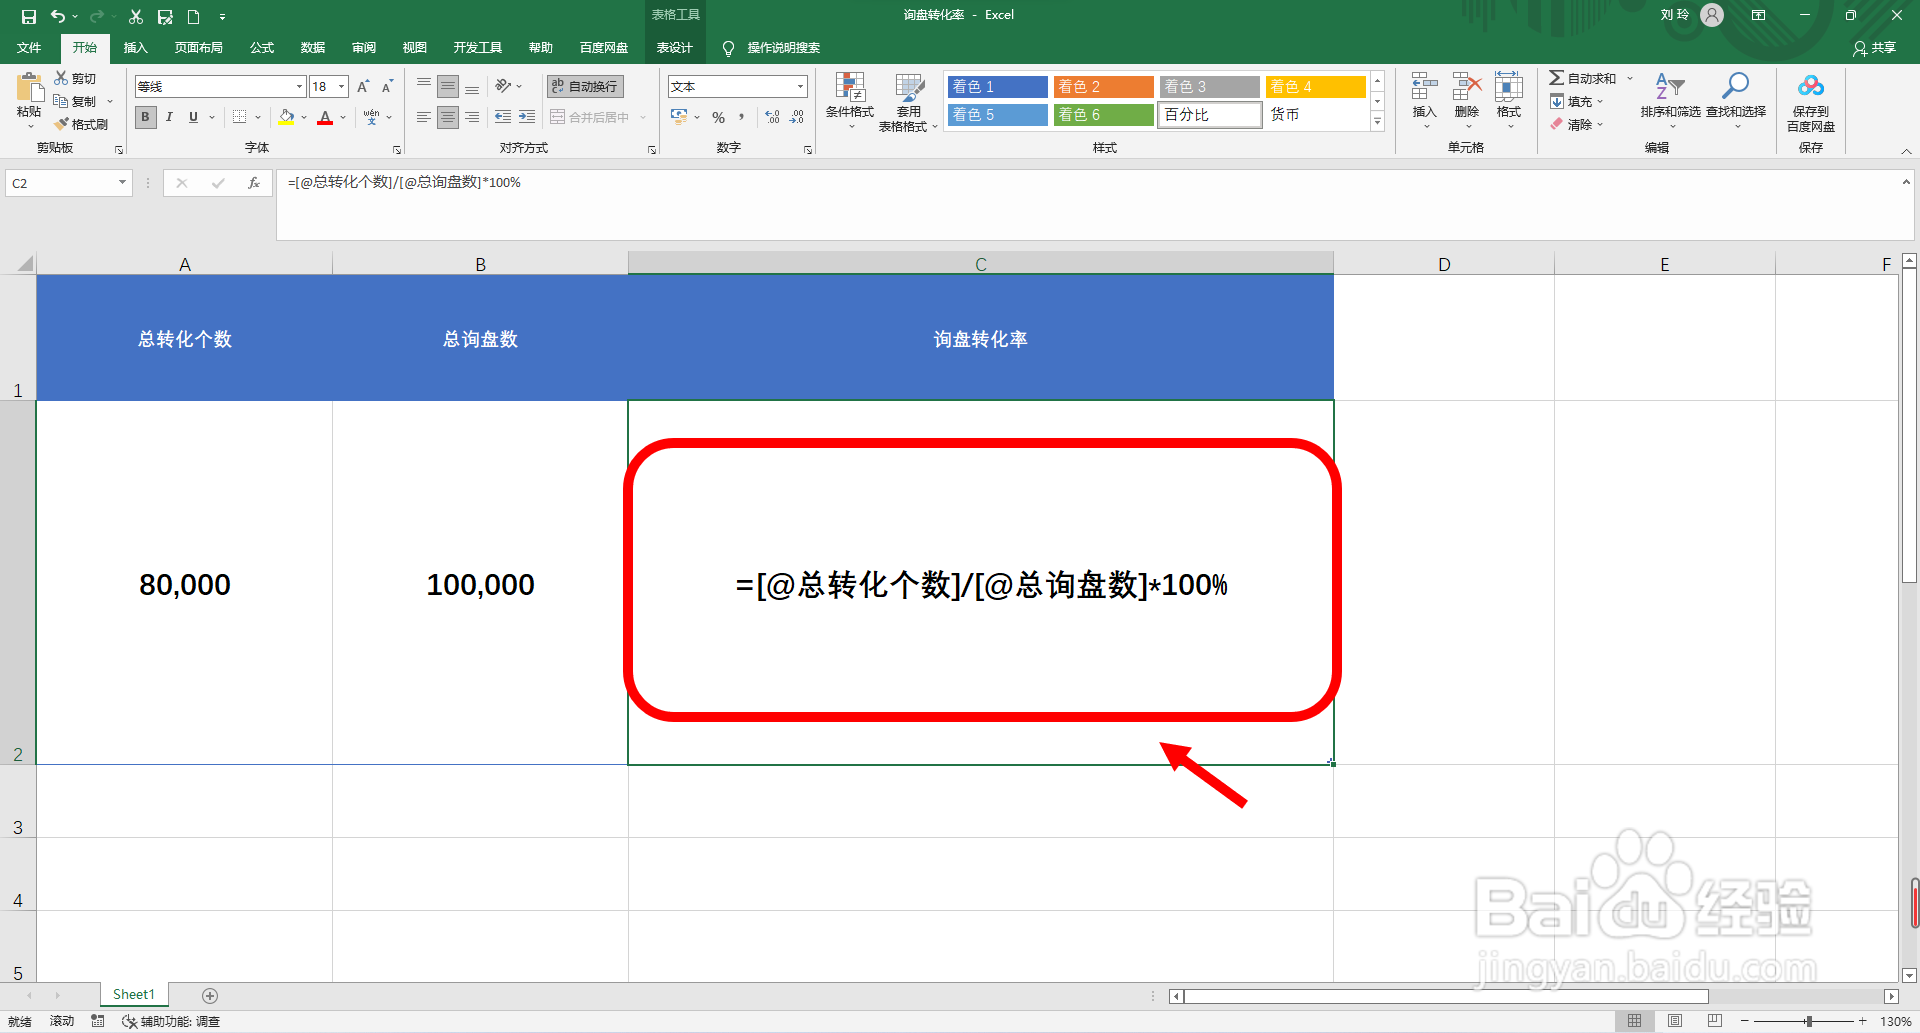Click the insert function fx button
The image size is (1920, 1033).
tap(254, 183)
